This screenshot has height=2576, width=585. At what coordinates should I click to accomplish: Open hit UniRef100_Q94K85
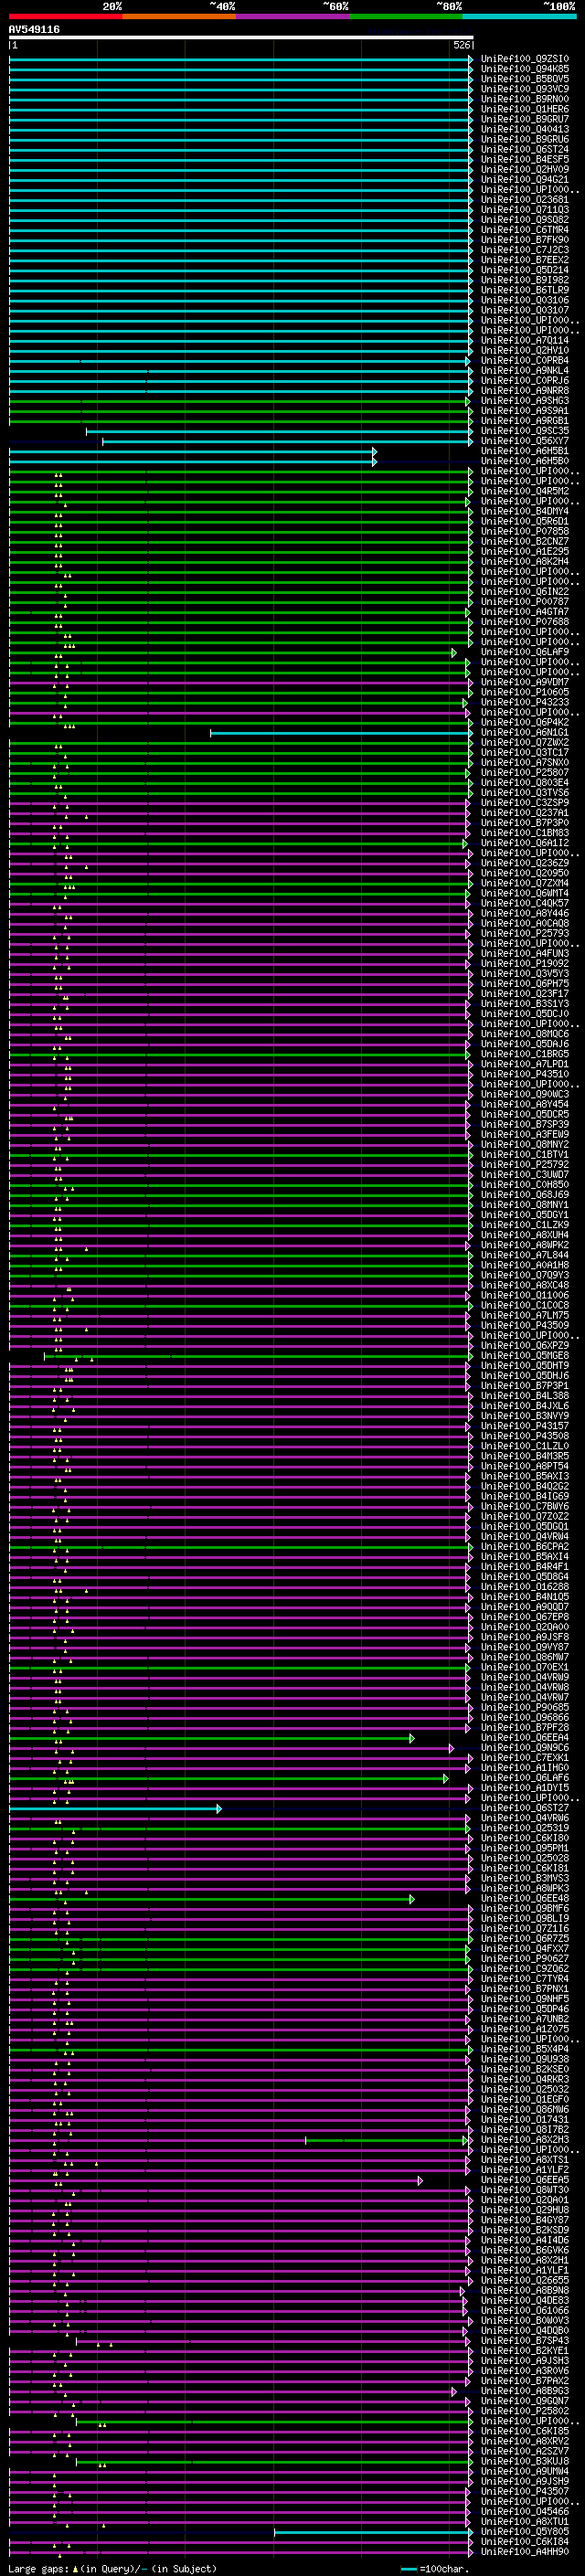[x=524, y=69]
